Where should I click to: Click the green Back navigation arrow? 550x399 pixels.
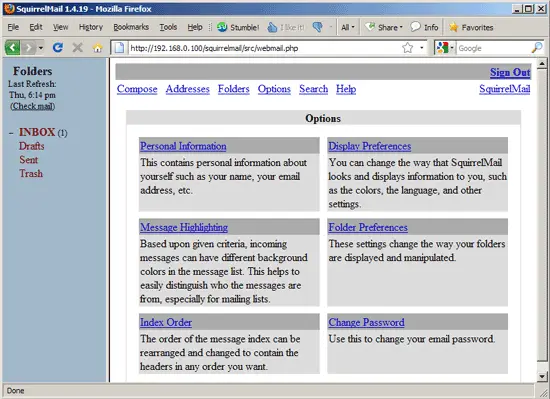(x=12, y=47)
